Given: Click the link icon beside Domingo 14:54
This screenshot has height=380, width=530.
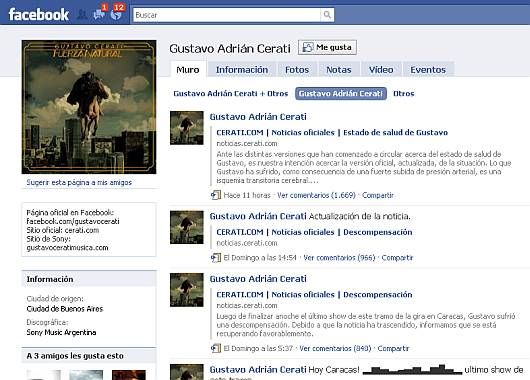Looking at the screenshot, I should pyautogui.click(x=216, y=258).
